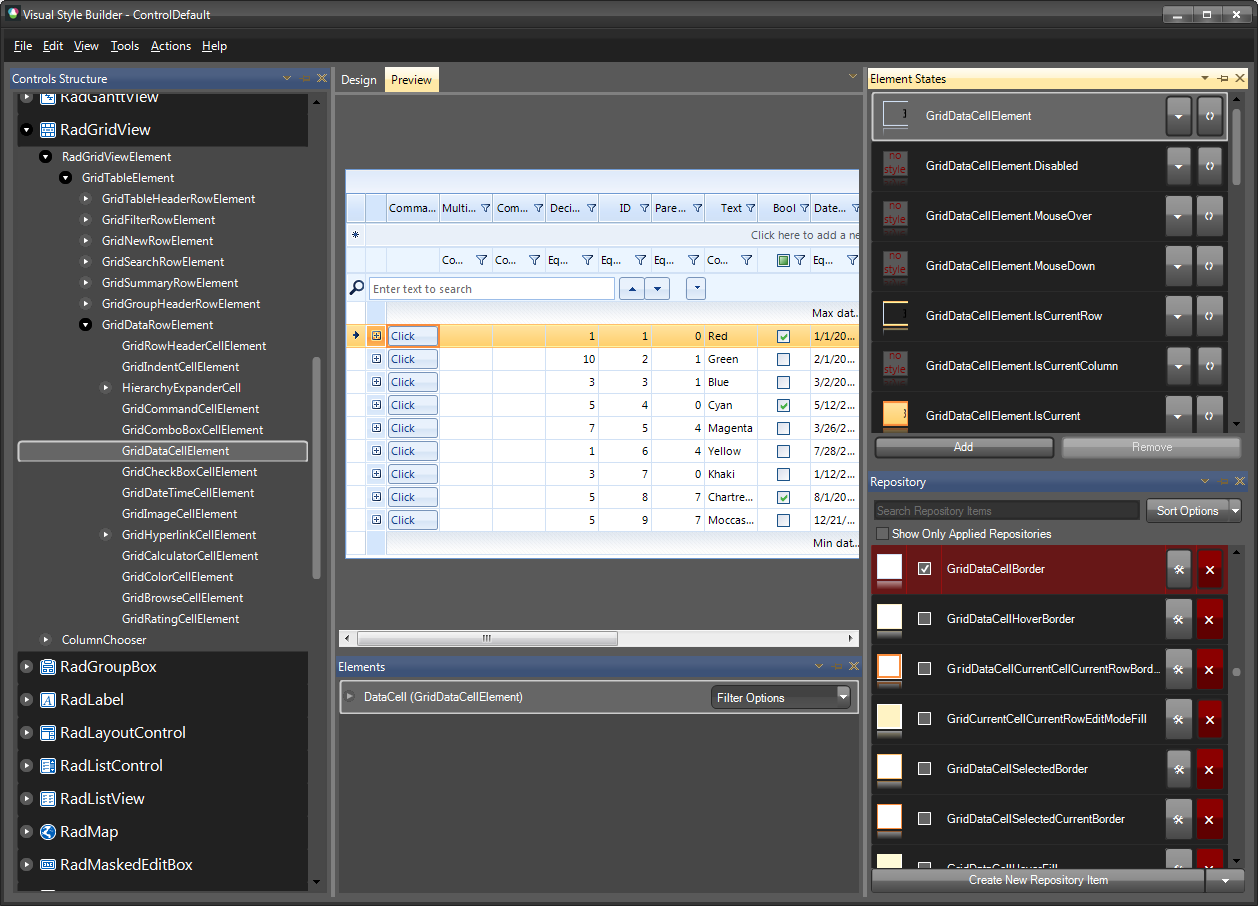
Task: Uncheck the Bool checkbox in Cyan row
Action: (x=784, y=405)
